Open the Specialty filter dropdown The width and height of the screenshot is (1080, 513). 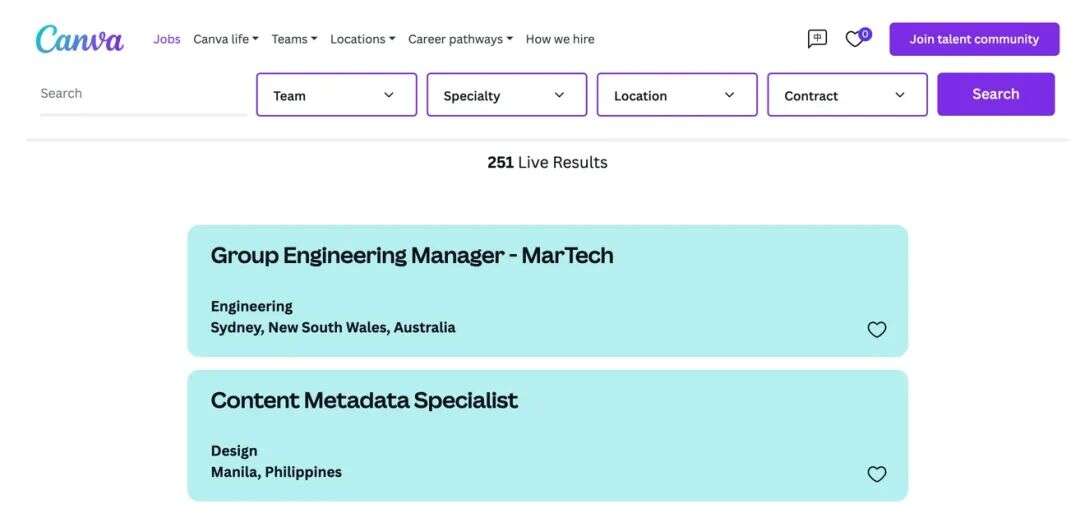click(x=506, y=95)
